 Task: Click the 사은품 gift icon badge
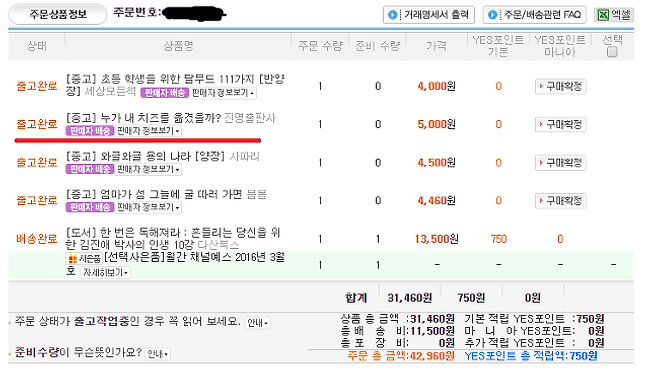click(x=84, y=259)
